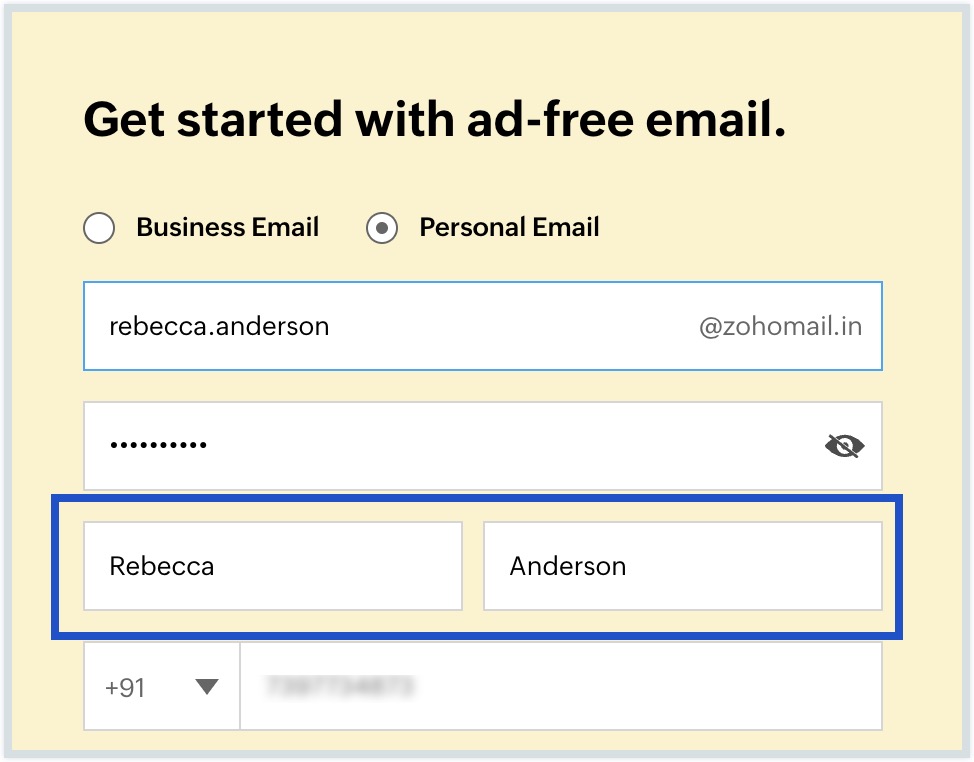Image resolution: width=974 pixels, height=762 pixels.
Task: Click the country code dropdown arrow
Action: (x=206, y=686)
